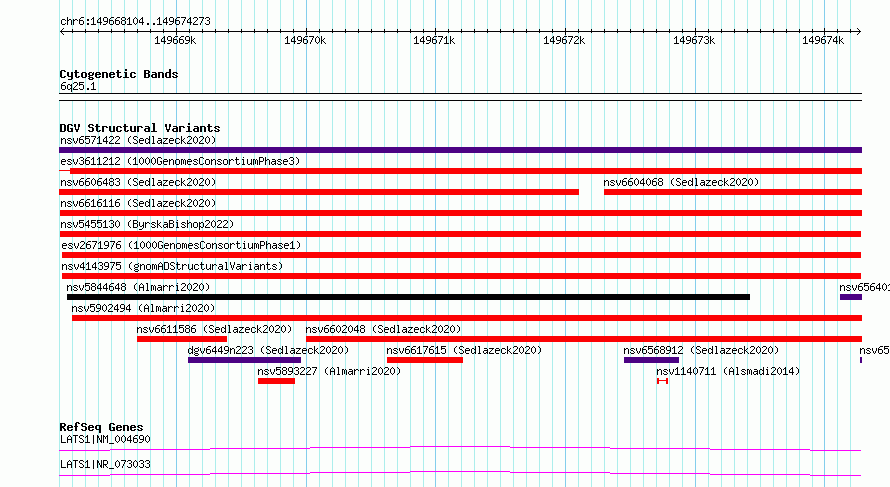Click the RefSeq Genes track heading

[x=101, y=427]
